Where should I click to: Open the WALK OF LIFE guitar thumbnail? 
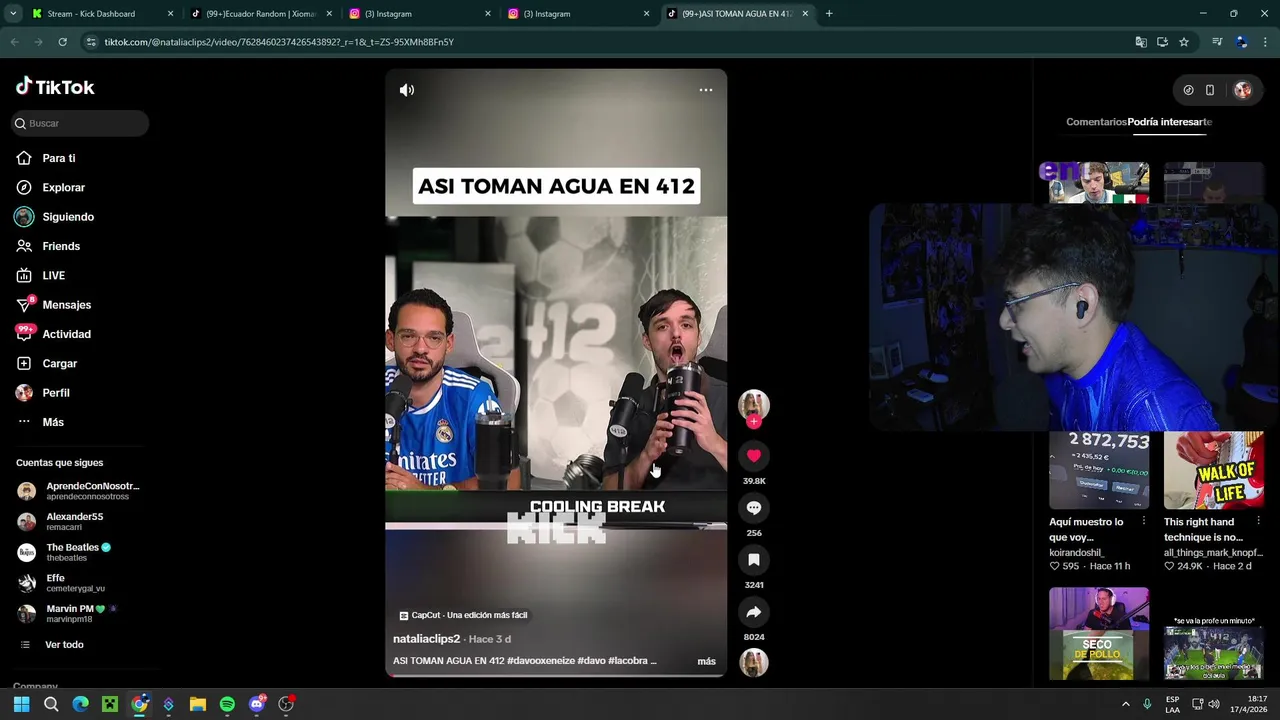tap(1213, 470)
